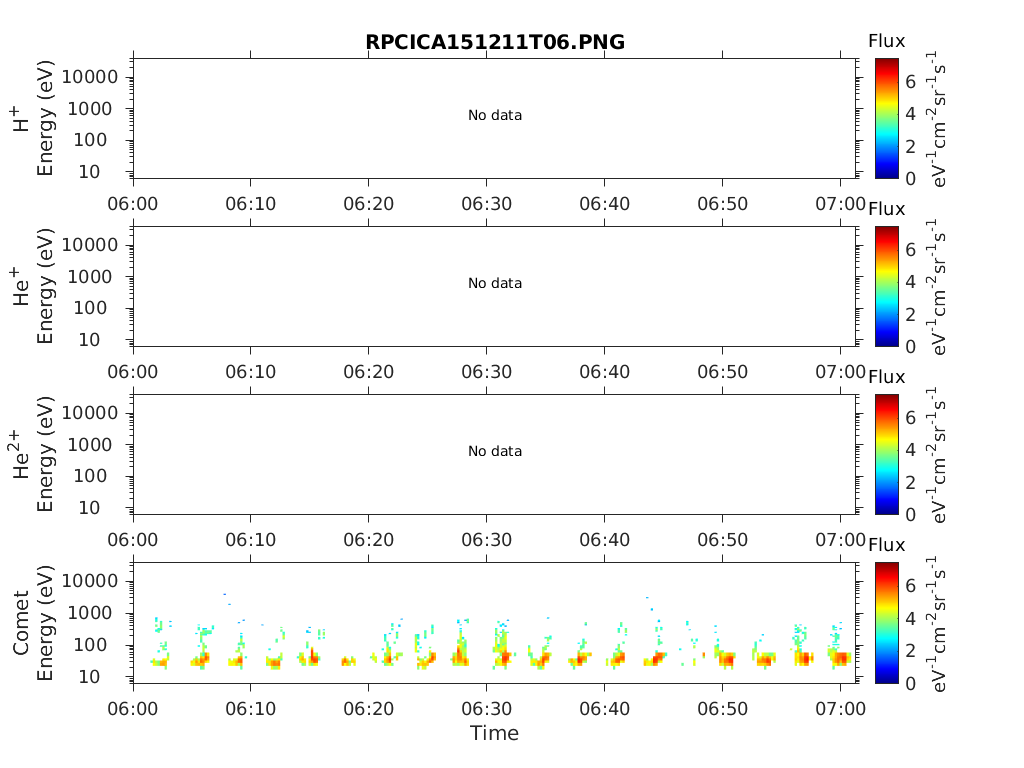Click the 06:00 tick label under Comet panel
The height and width of the screenshot is (768, 1024).
pos(133,709)
